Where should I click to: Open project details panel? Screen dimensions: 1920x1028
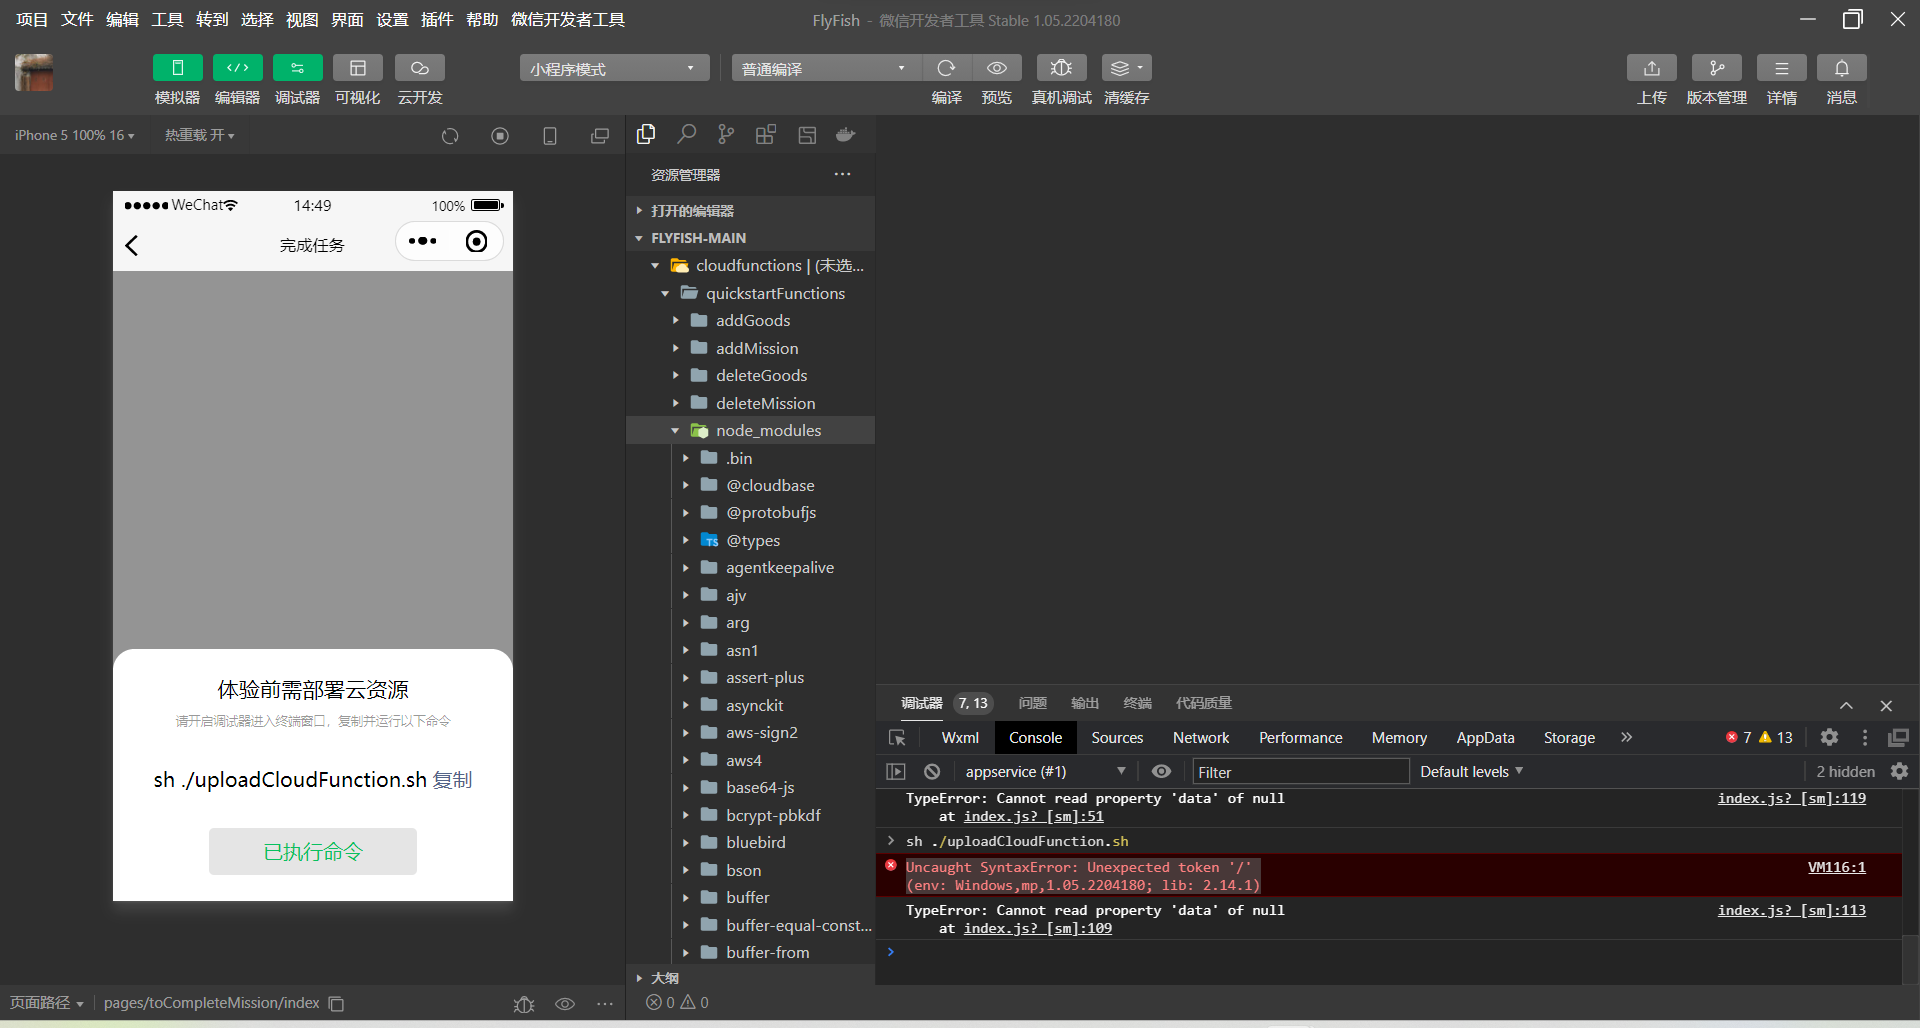tap(1781, 68)
